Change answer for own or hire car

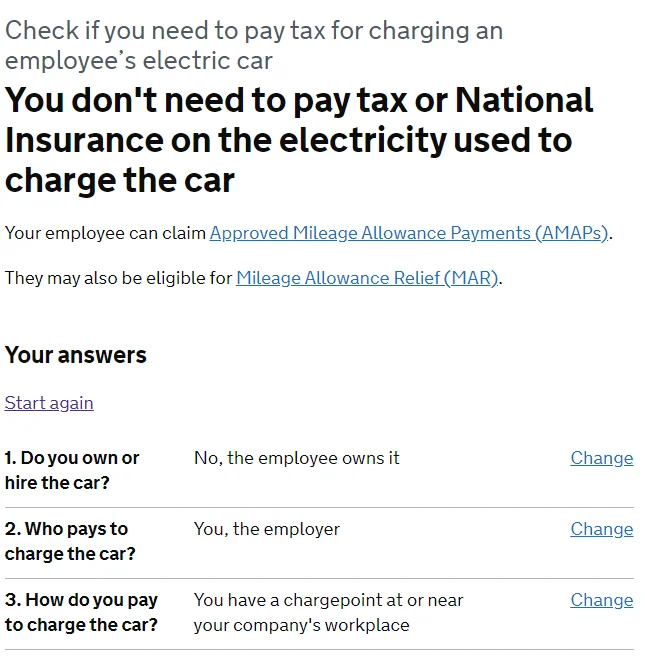coord(602,458)
